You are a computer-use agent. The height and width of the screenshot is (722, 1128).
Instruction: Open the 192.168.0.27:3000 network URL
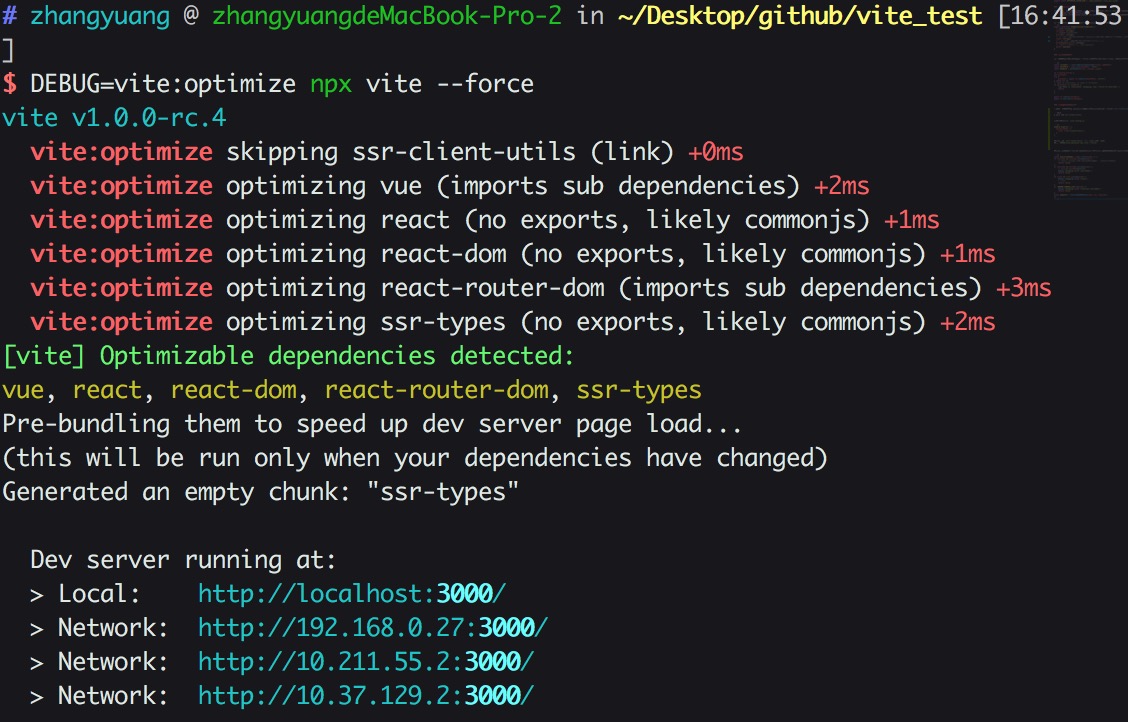click(x=373, y=628)
